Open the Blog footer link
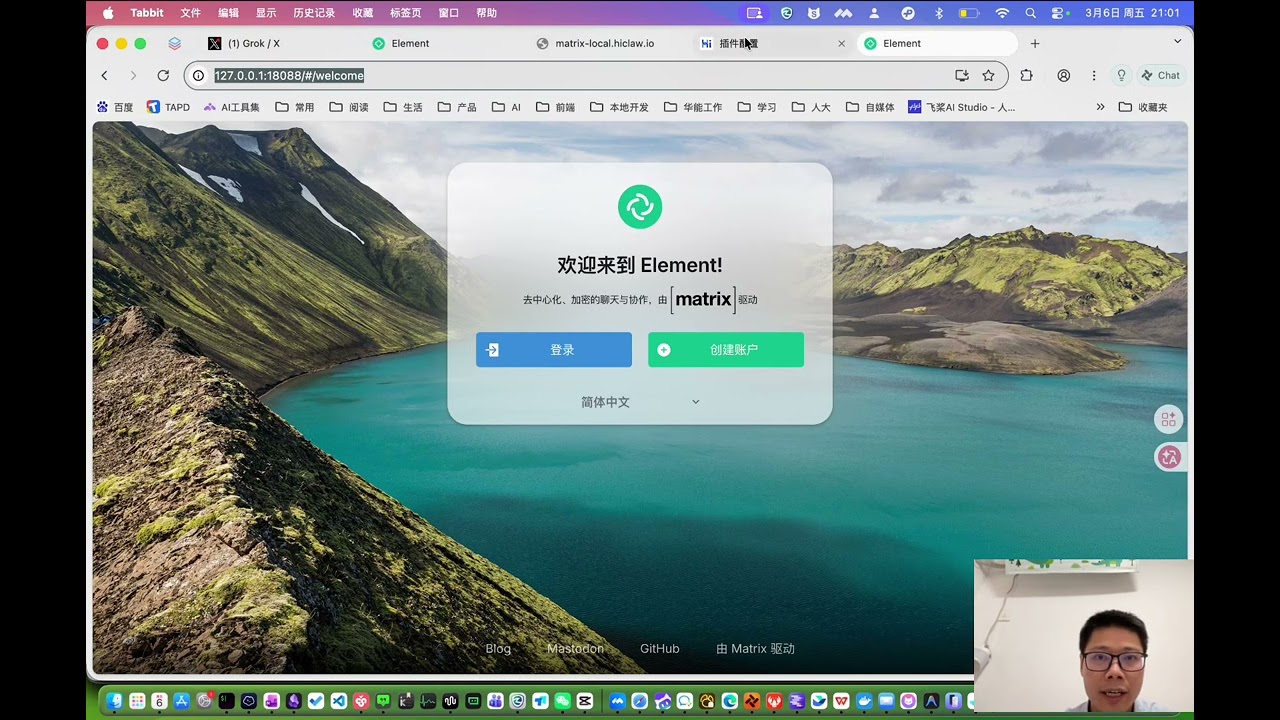The height and width of the screenshot is (720, 1280). pos(498,649)
